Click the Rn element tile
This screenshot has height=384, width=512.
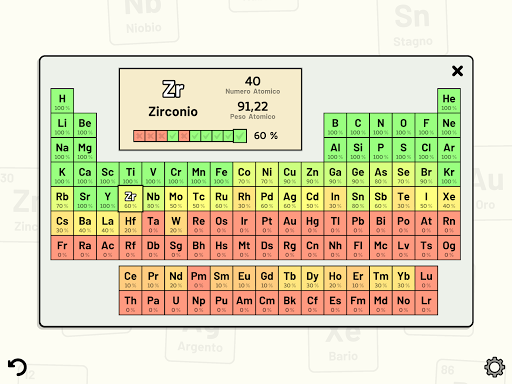click(x=449, y=223)
